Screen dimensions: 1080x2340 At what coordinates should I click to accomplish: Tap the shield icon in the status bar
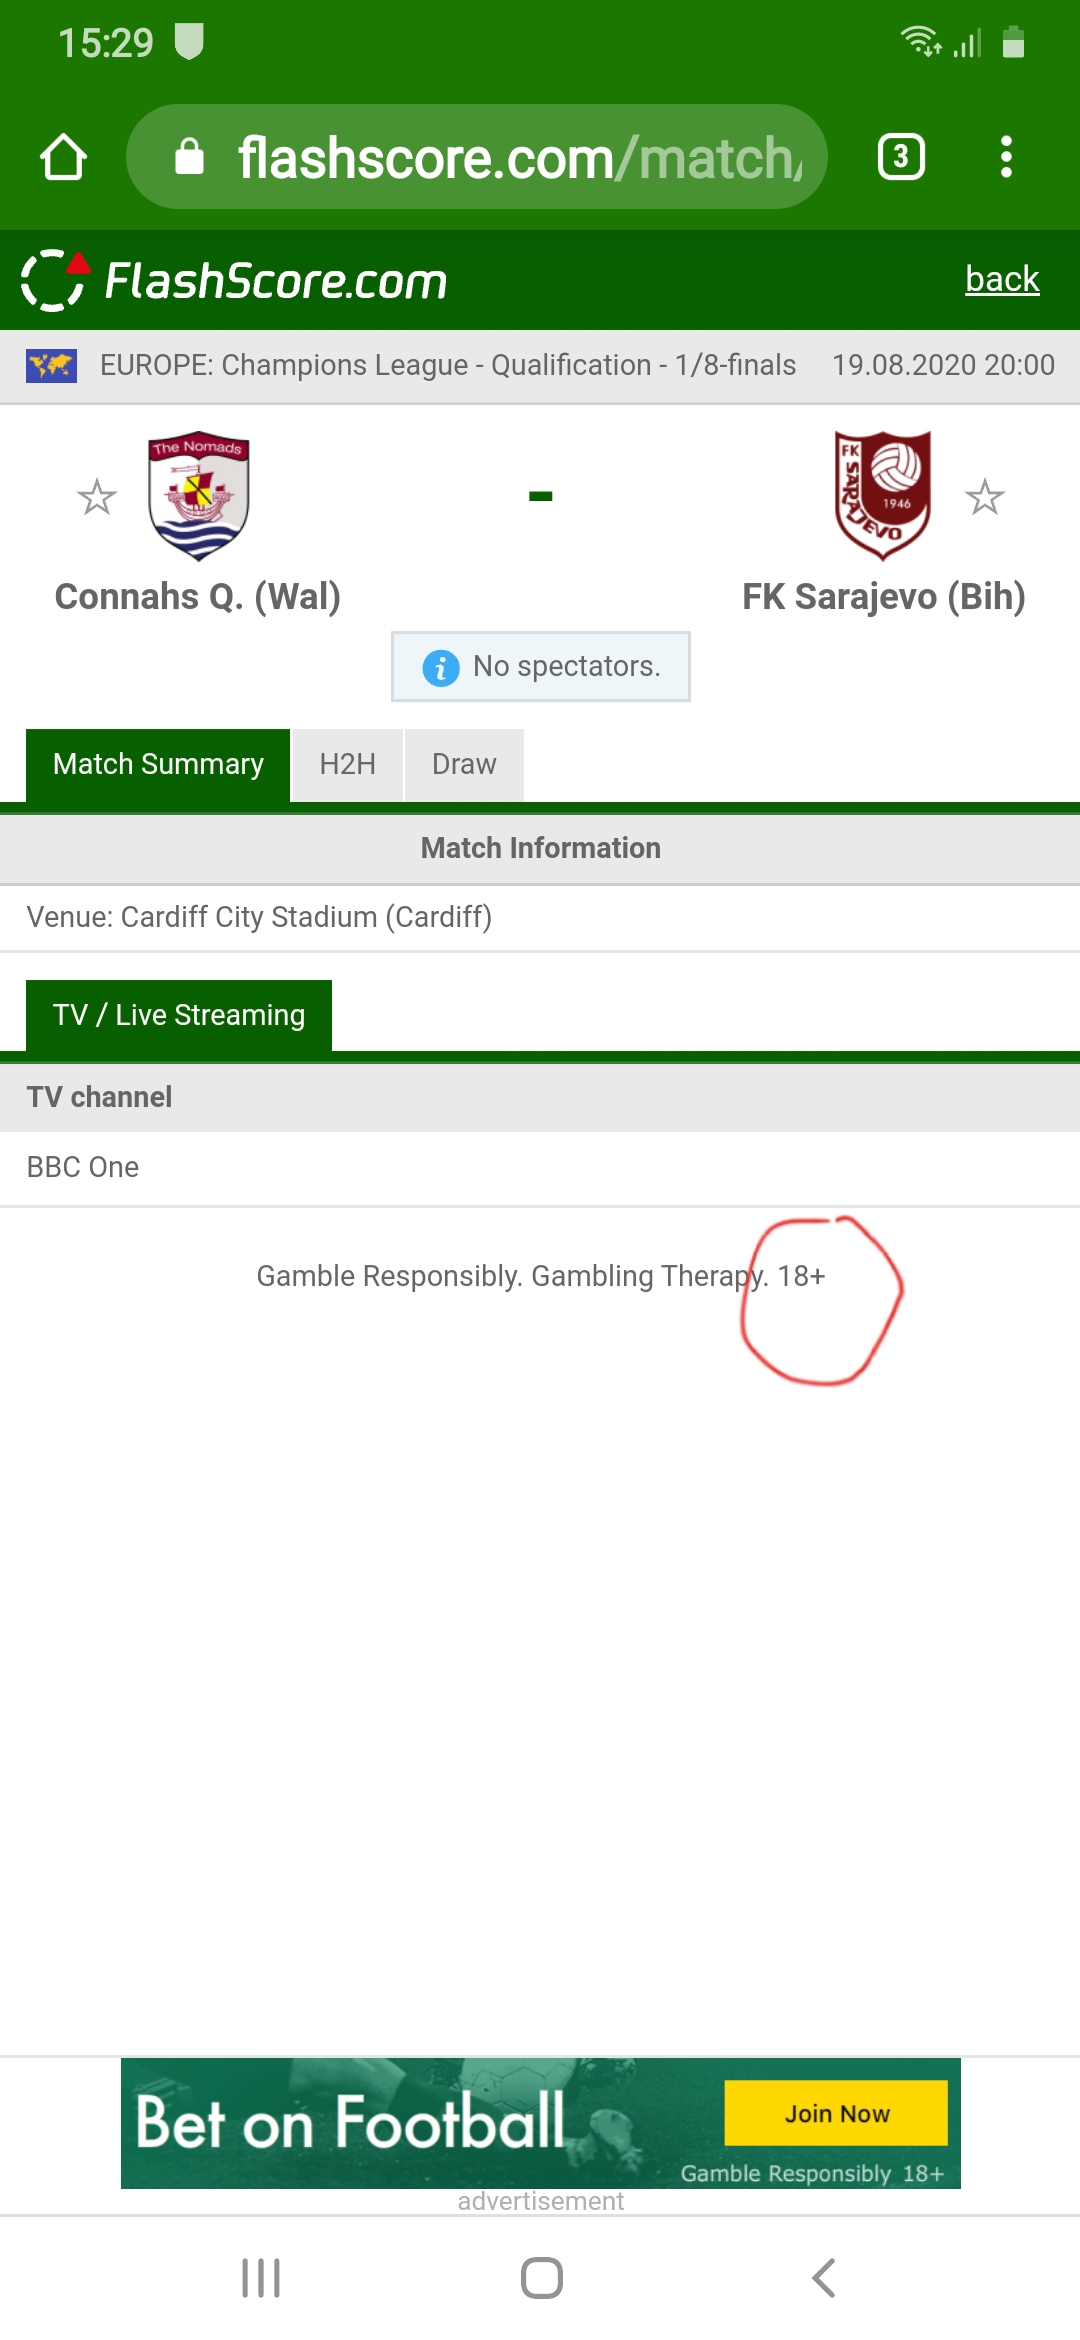point(189,42)
